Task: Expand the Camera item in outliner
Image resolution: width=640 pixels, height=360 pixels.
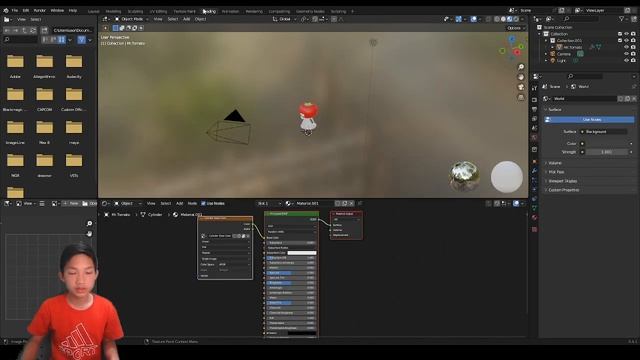Action: pyautogui.click(x=546, y=54)
